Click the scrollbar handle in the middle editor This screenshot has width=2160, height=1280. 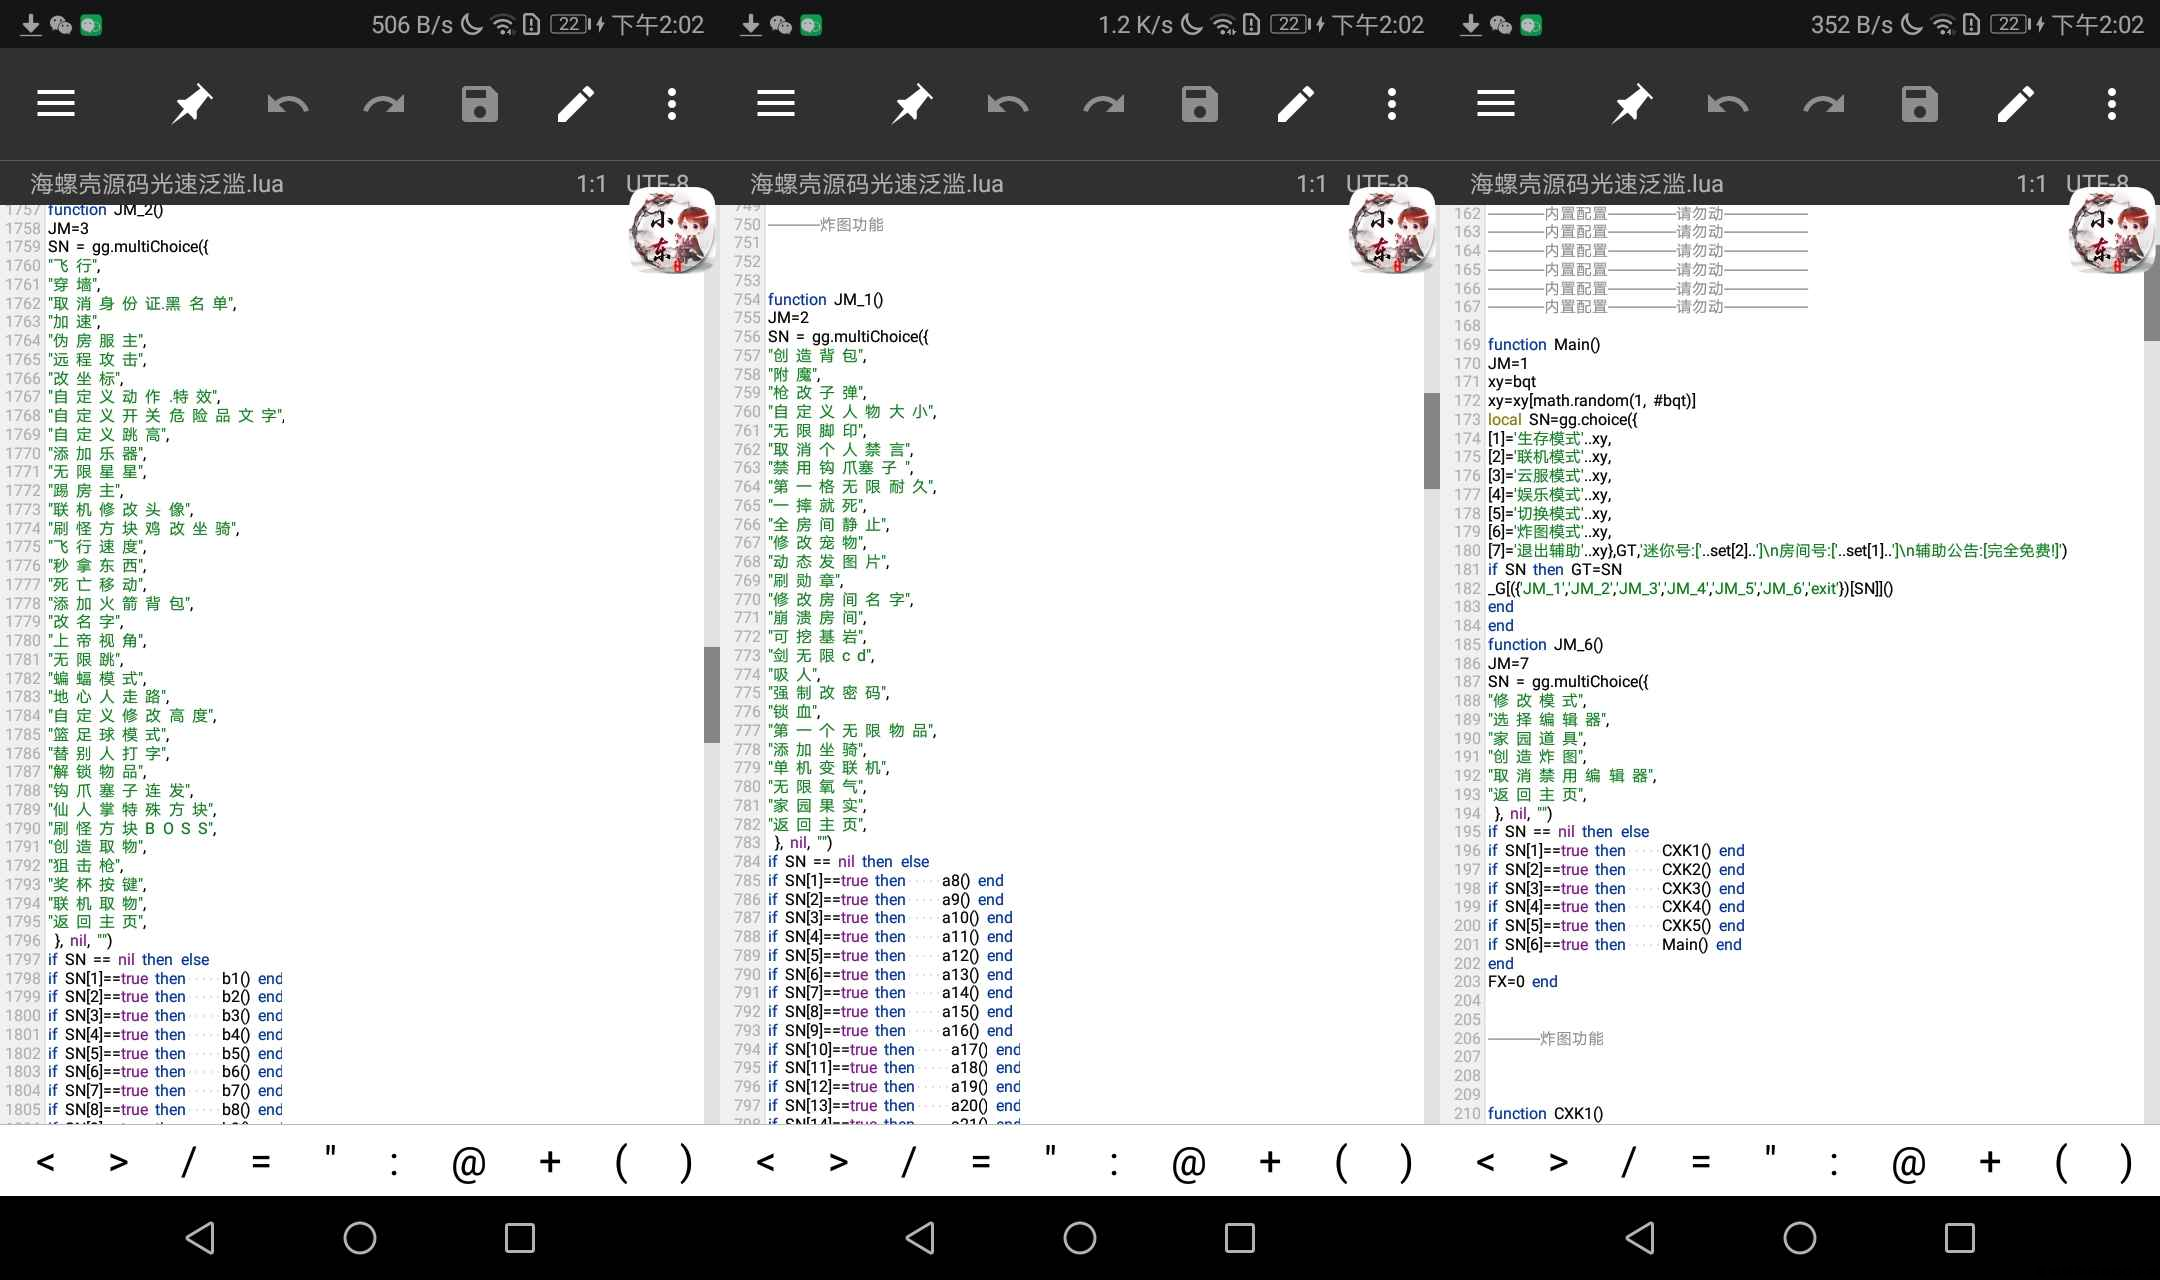click(x=1432, y=440)
